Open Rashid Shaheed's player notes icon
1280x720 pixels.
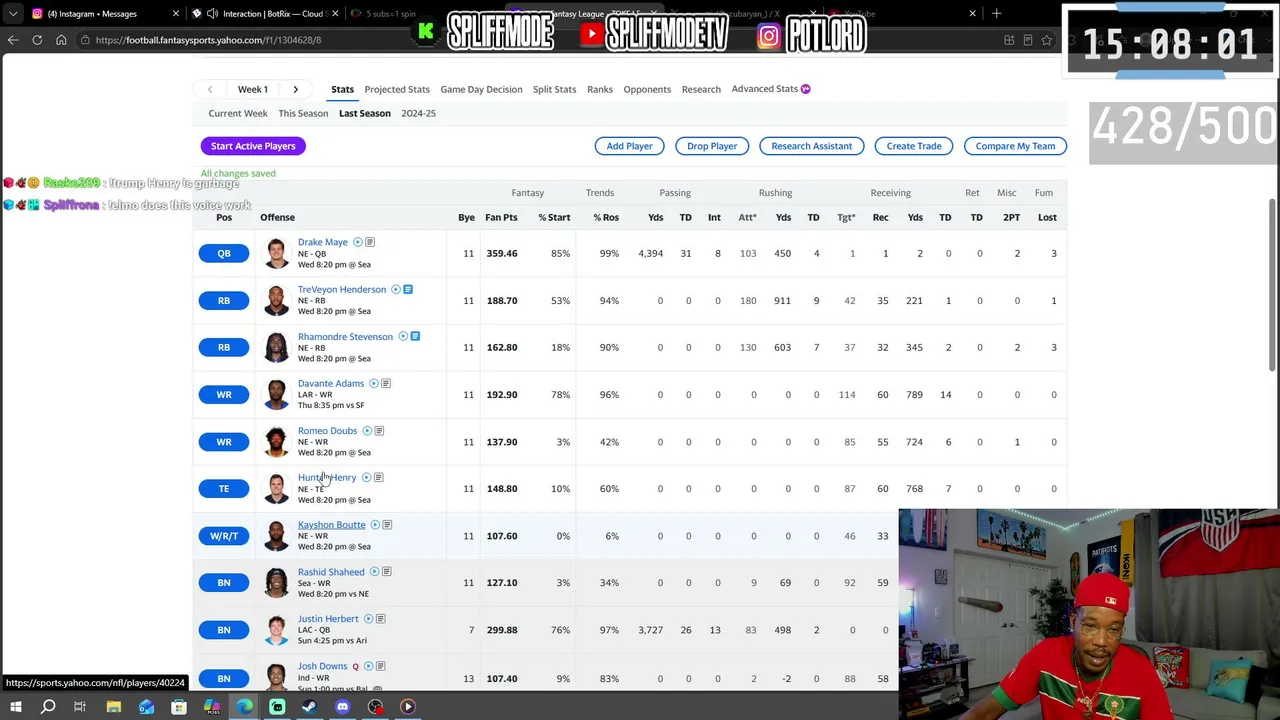point(386,571)
